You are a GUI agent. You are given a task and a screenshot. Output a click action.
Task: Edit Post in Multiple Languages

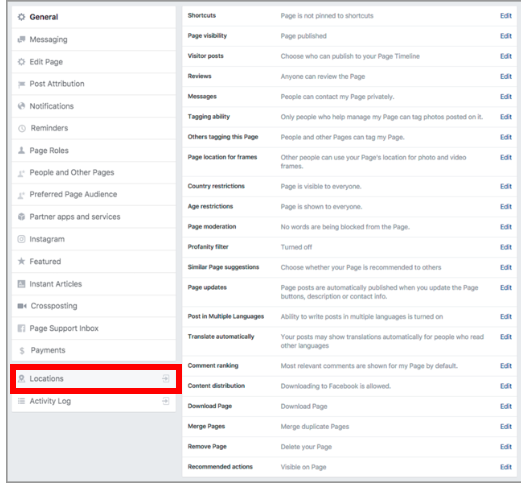coord(506,317)
